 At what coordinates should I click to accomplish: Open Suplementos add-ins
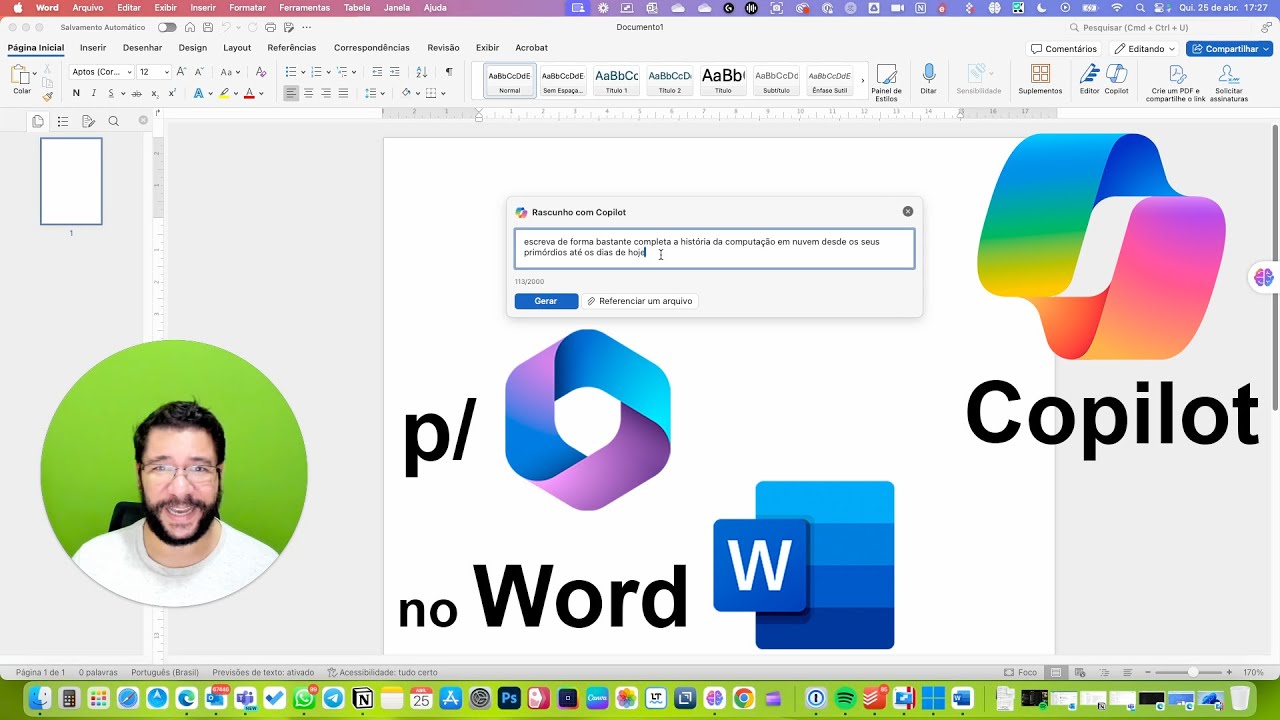pos(1040,79)
